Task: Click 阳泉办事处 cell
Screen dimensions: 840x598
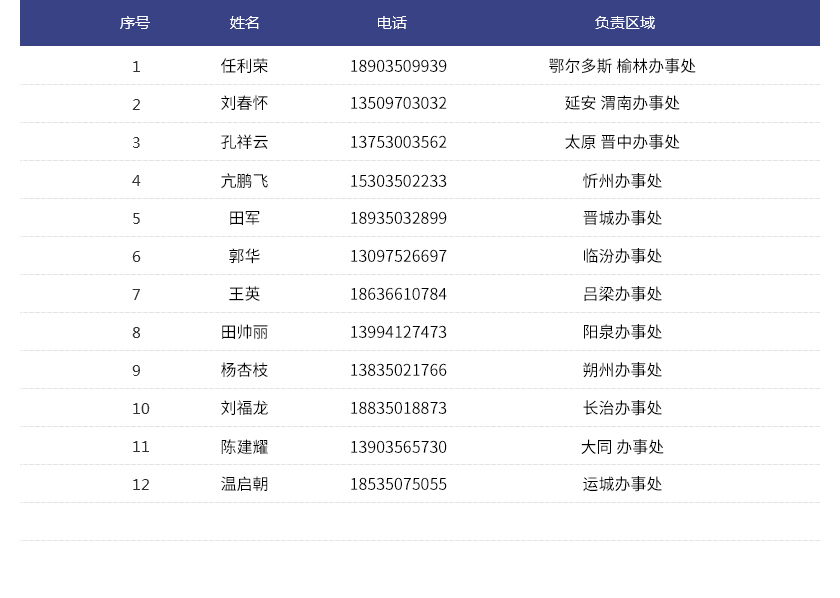Action: tap(622, 332)
